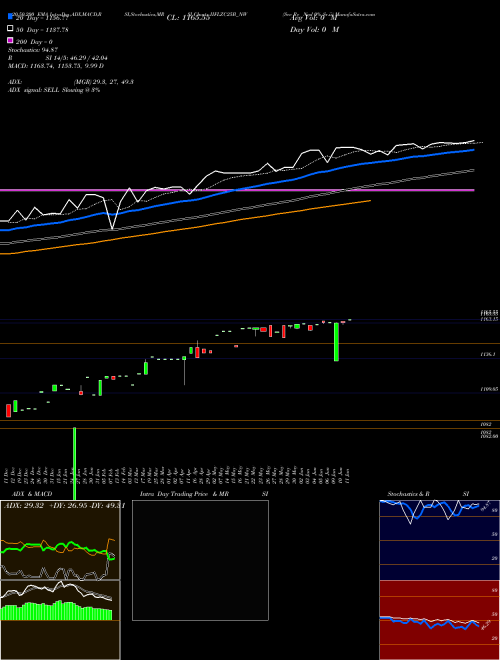Click the 1109.85 price axis label
The height and width of the screenshot is (660, 500).
(x=489, y=390)
